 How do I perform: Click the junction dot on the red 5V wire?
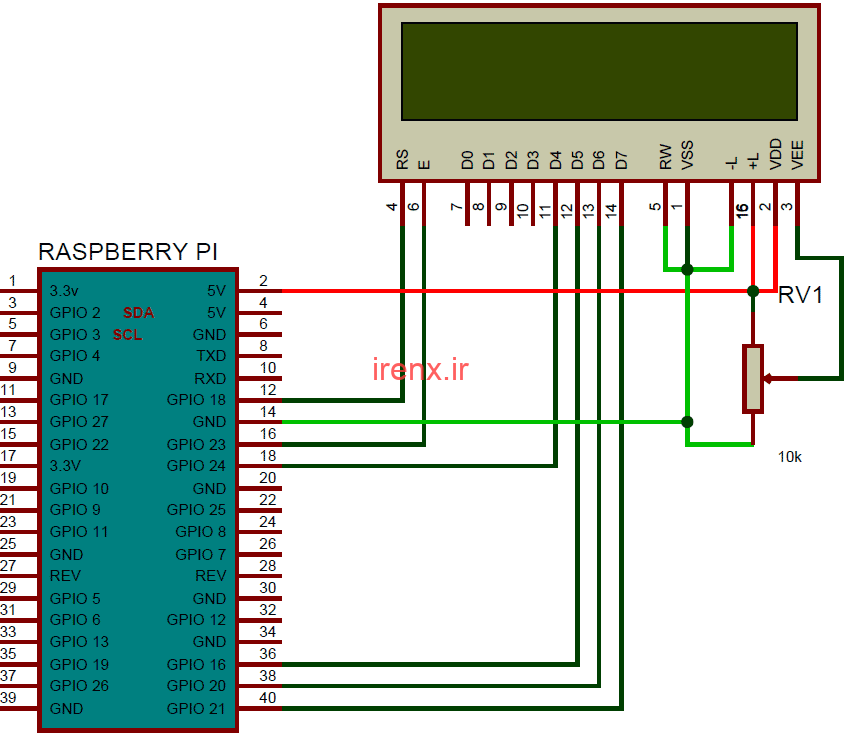click(753, 291)
